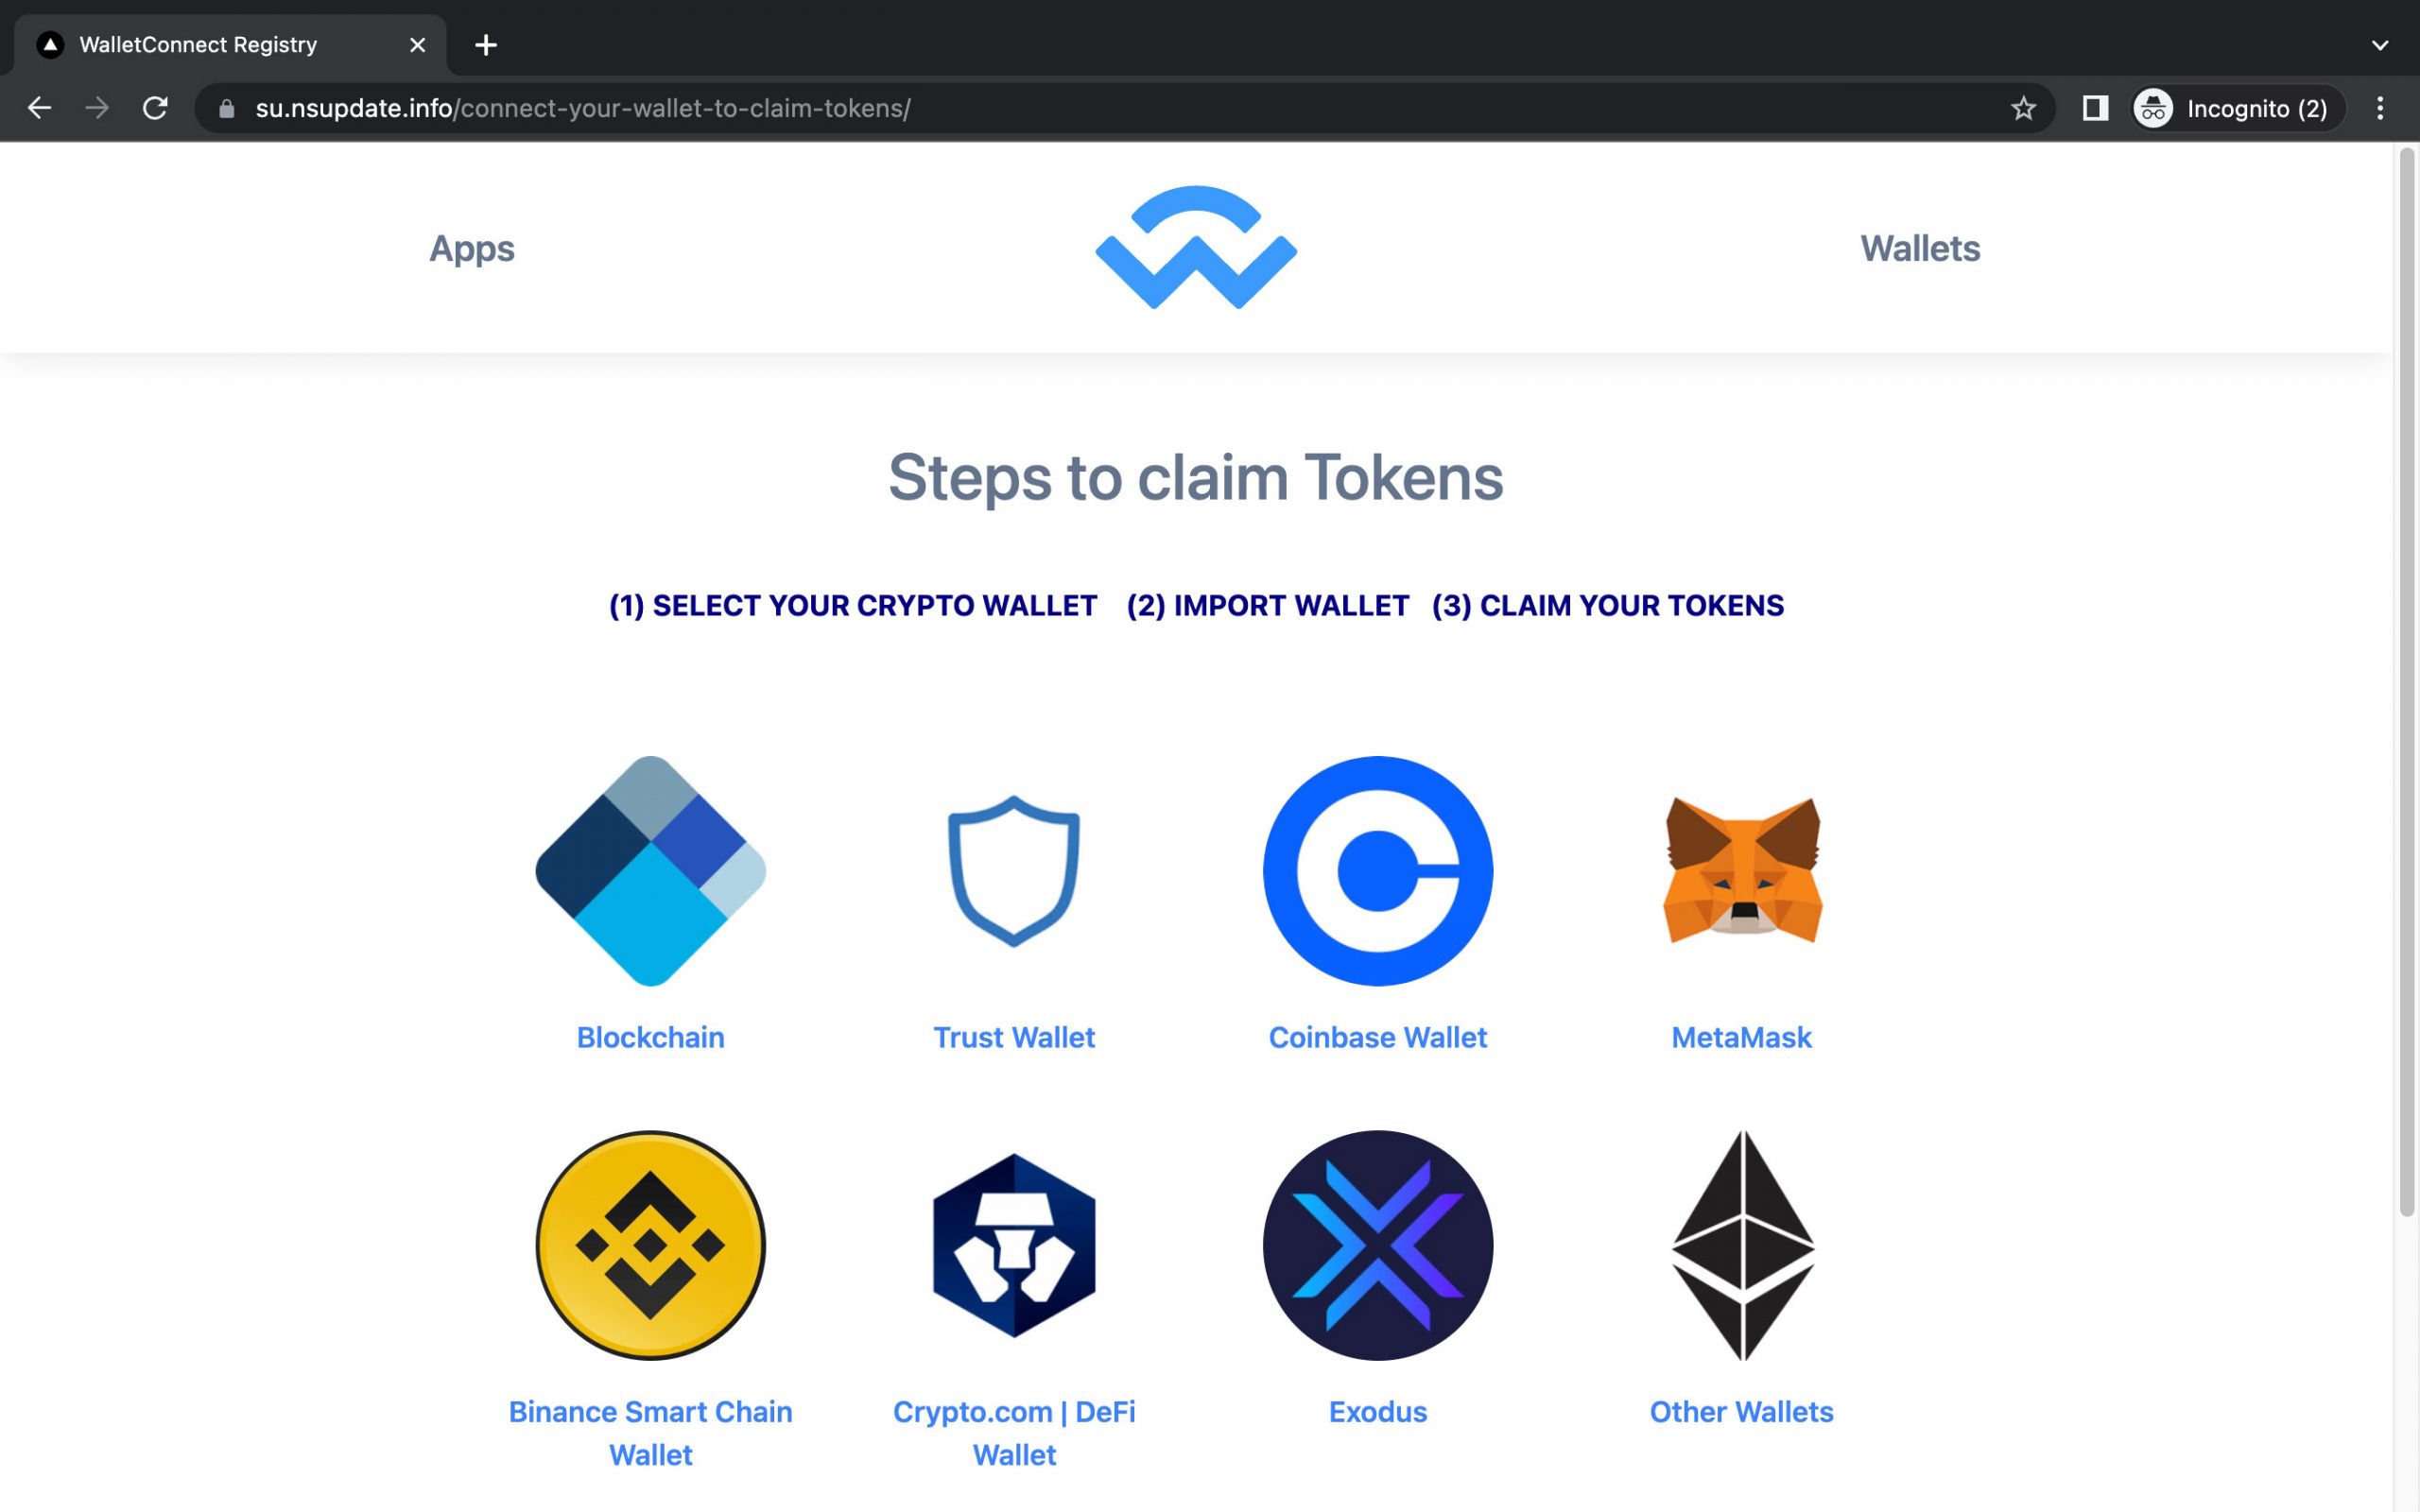Select the Crypto.com DeFi Wallet icon
2420x1512 pixels.
[x=1012, y=1244]
